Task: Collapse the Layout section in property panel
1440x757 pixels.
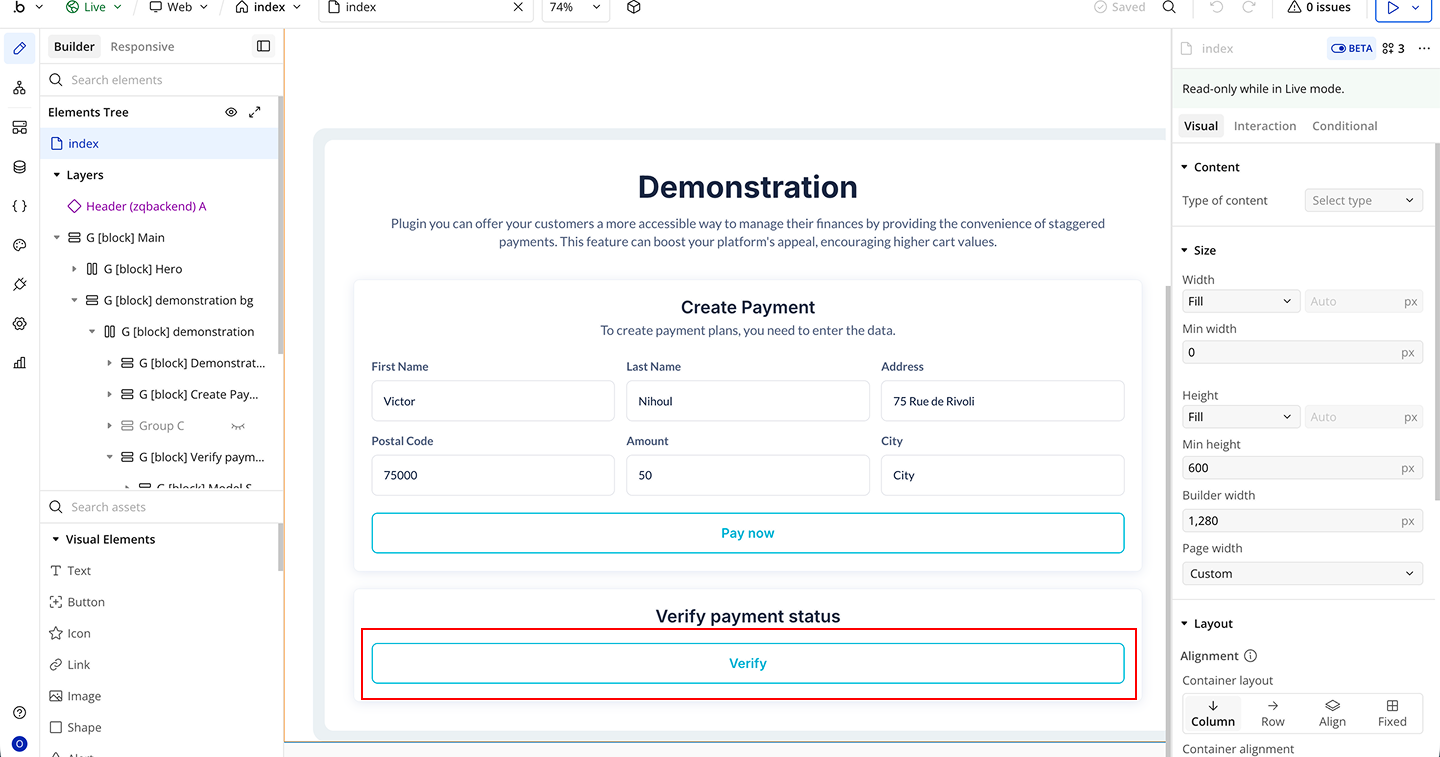Action: pyautogui.click(x=1185, y=624)
